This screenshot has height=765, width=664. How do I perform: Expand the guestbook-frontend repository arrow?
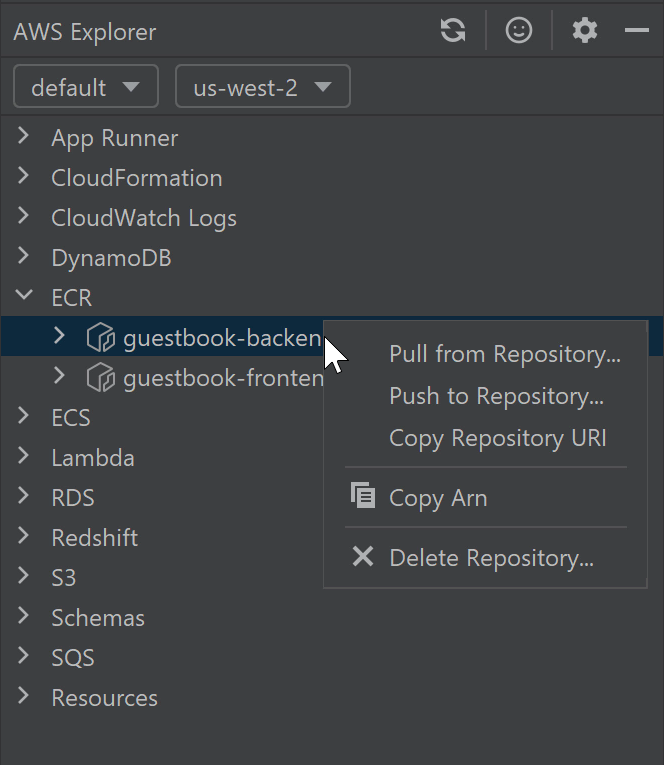click(x=59, y=377)
